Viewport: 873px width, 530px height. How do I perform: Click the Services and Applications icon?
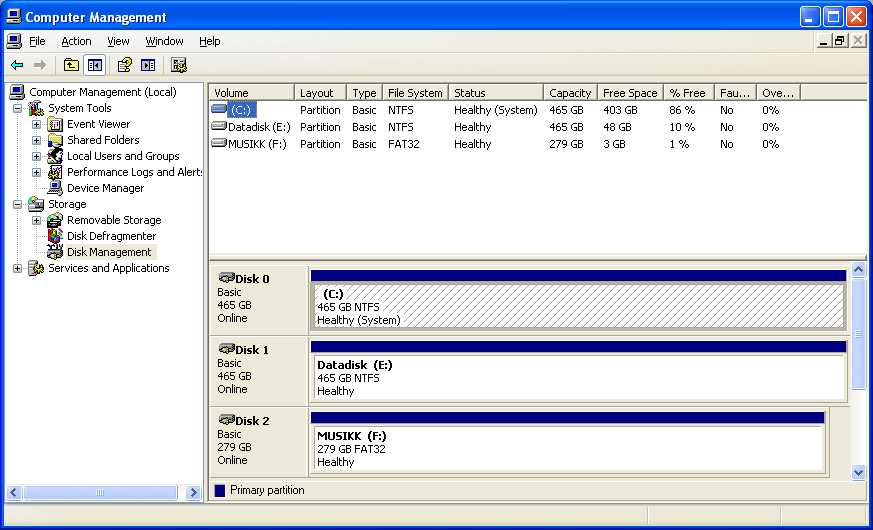[x=36, y=268]
